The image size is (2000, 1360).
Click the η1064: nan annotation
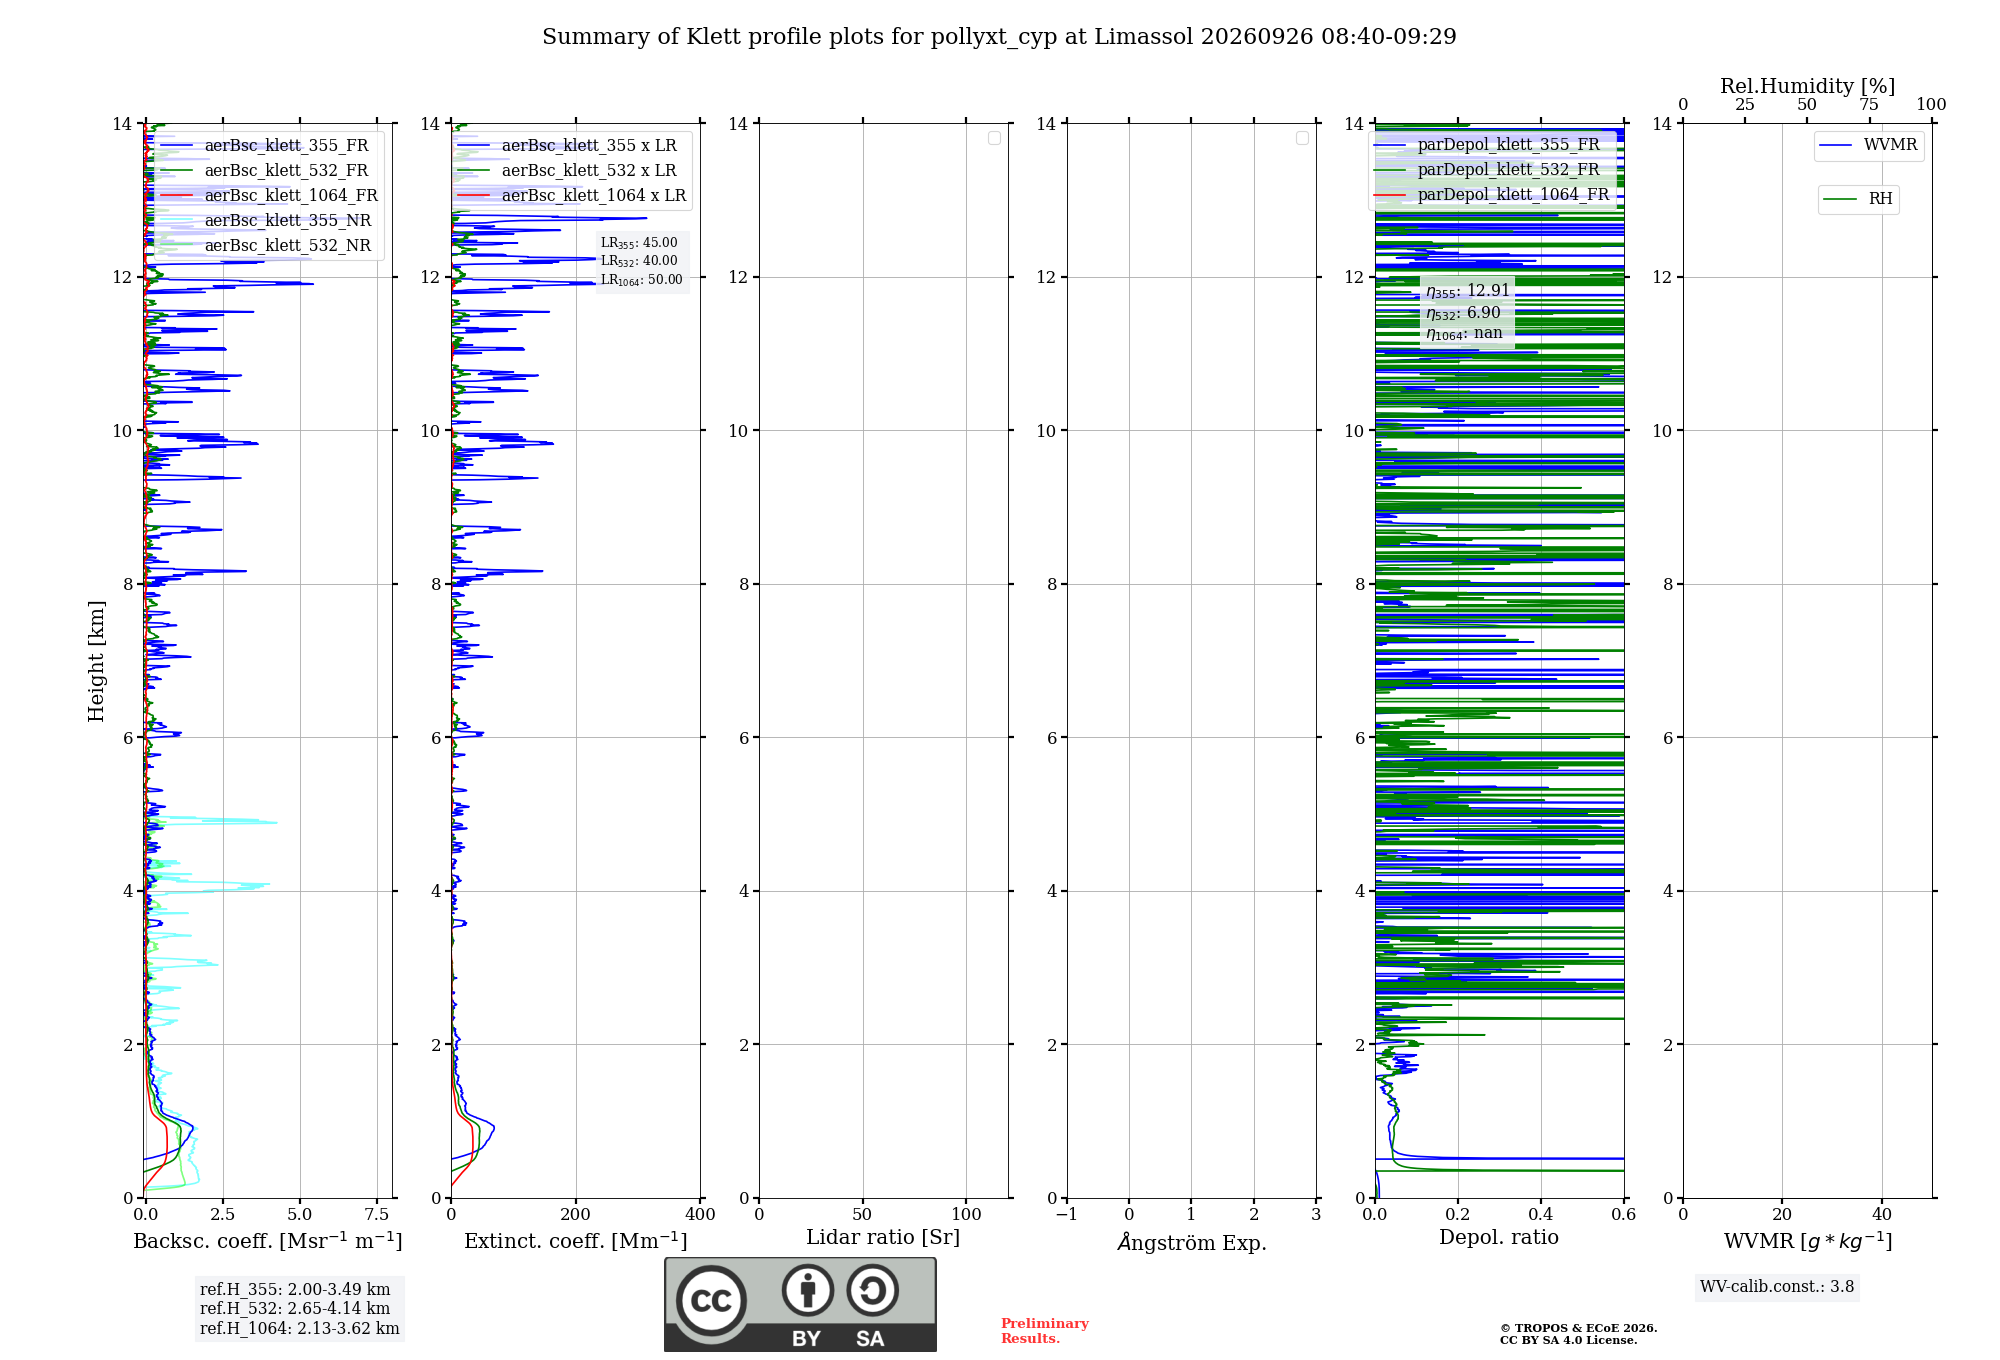pyautogui.click(x=1464, y=334)
